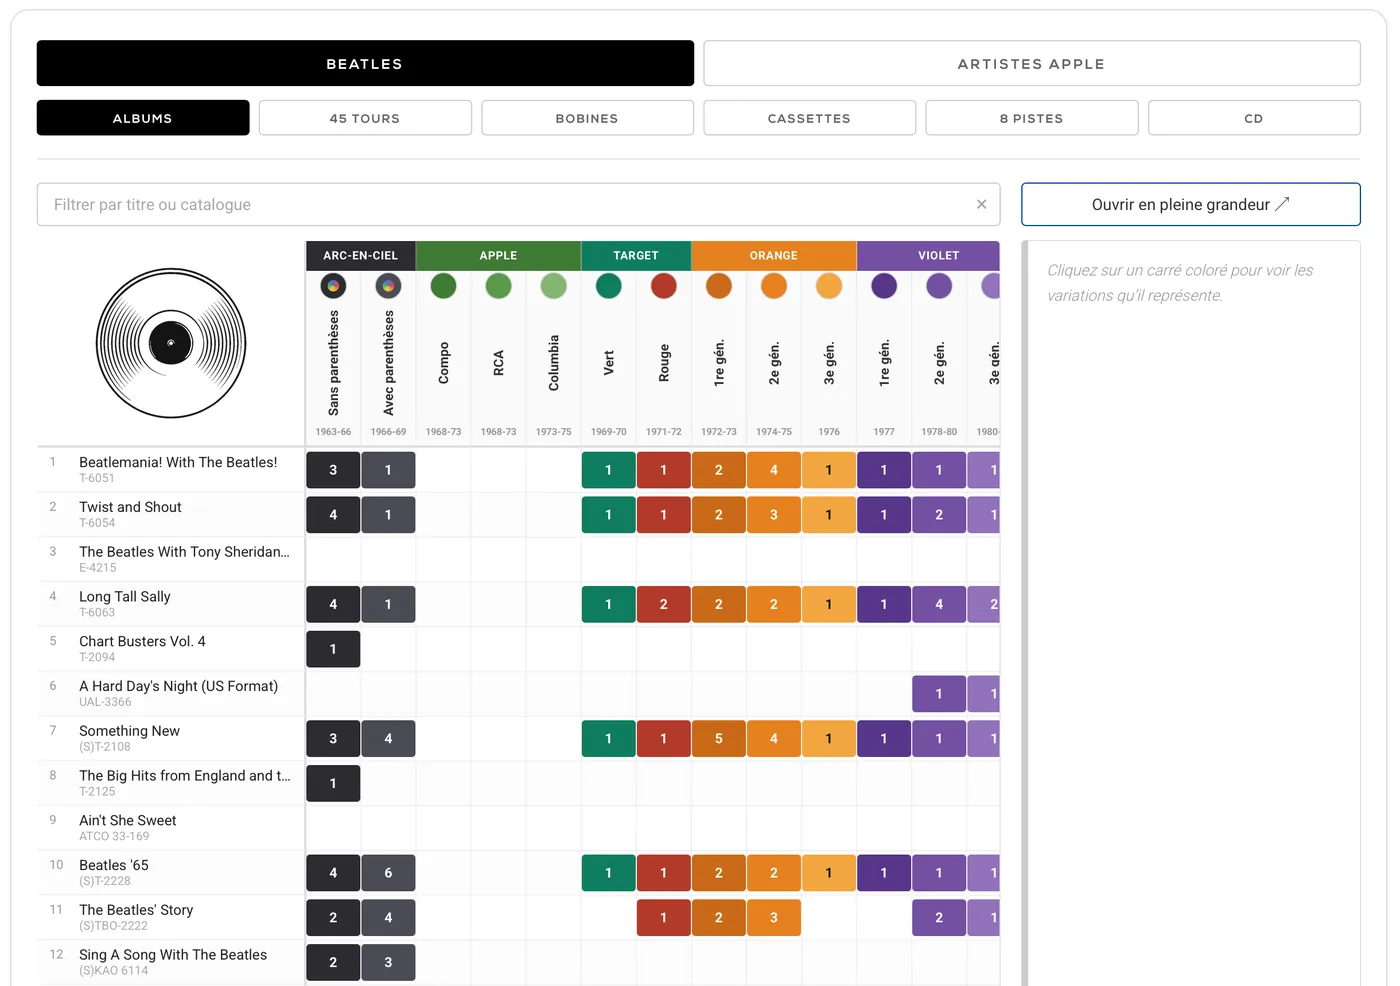Click The Beatles' Story Rouge square showing 1
Screen dimensions: 1400x986
click(663, 918)
